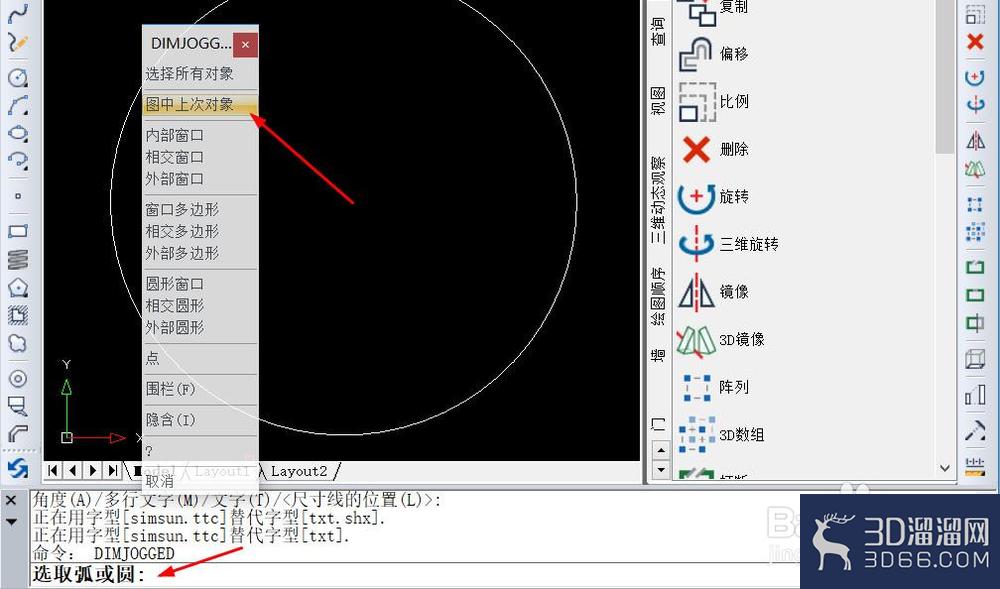Click the 复制 copy icon in panel
Screen dimensions: 1000x589
pos(696,11)
